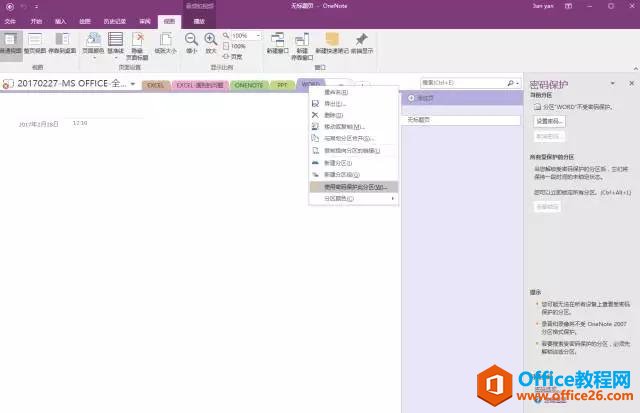640x413 pixels.
Task: Select the untitled page (无标题页) entry
Action: click(461, 120)
